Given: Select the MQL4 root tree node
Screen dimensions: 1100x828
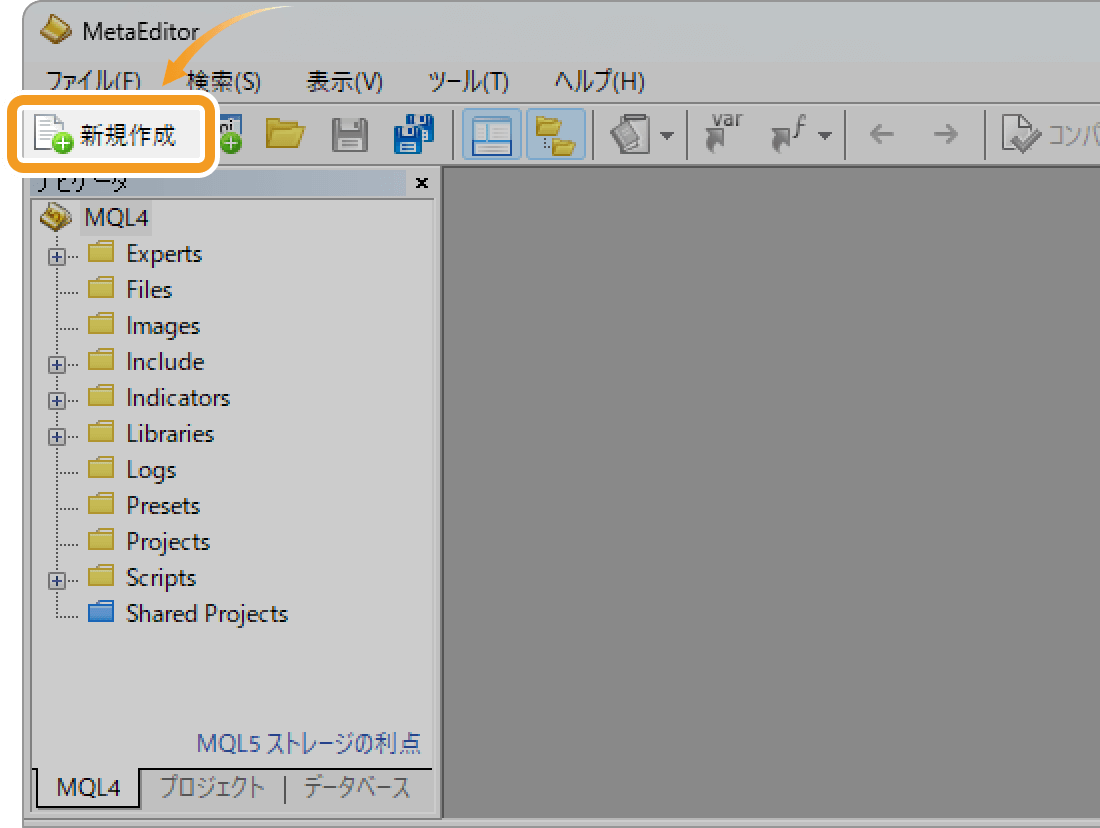Looking at the screenshot, I should 116,218.
